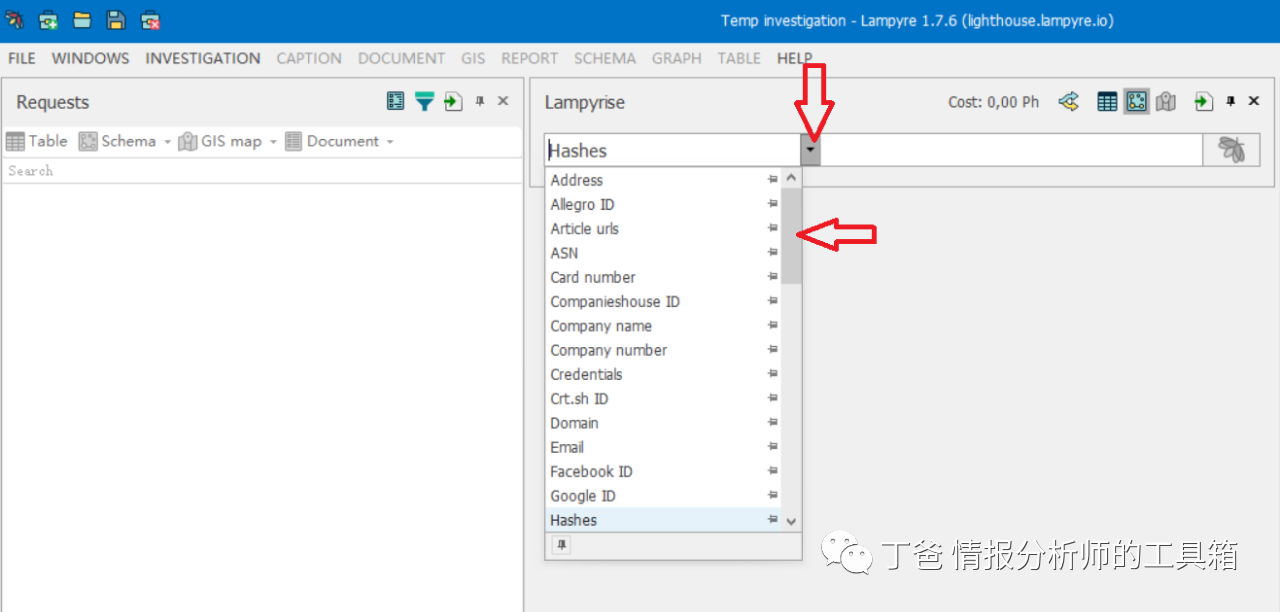Open the GRAPH menu
The height and width of the screenshot is (612, 1280).
click(677, 58)
